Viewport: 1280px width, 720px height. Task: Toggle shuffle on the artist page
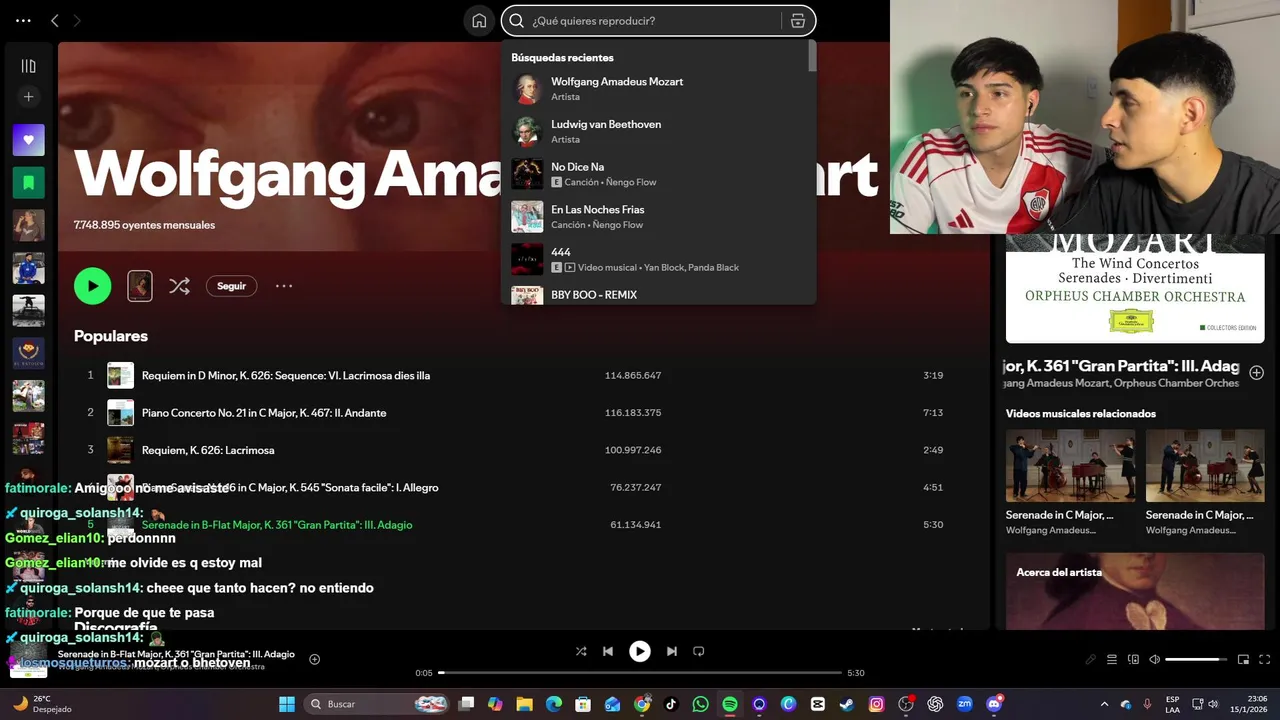pyautogui.click(x=179, y=286)
